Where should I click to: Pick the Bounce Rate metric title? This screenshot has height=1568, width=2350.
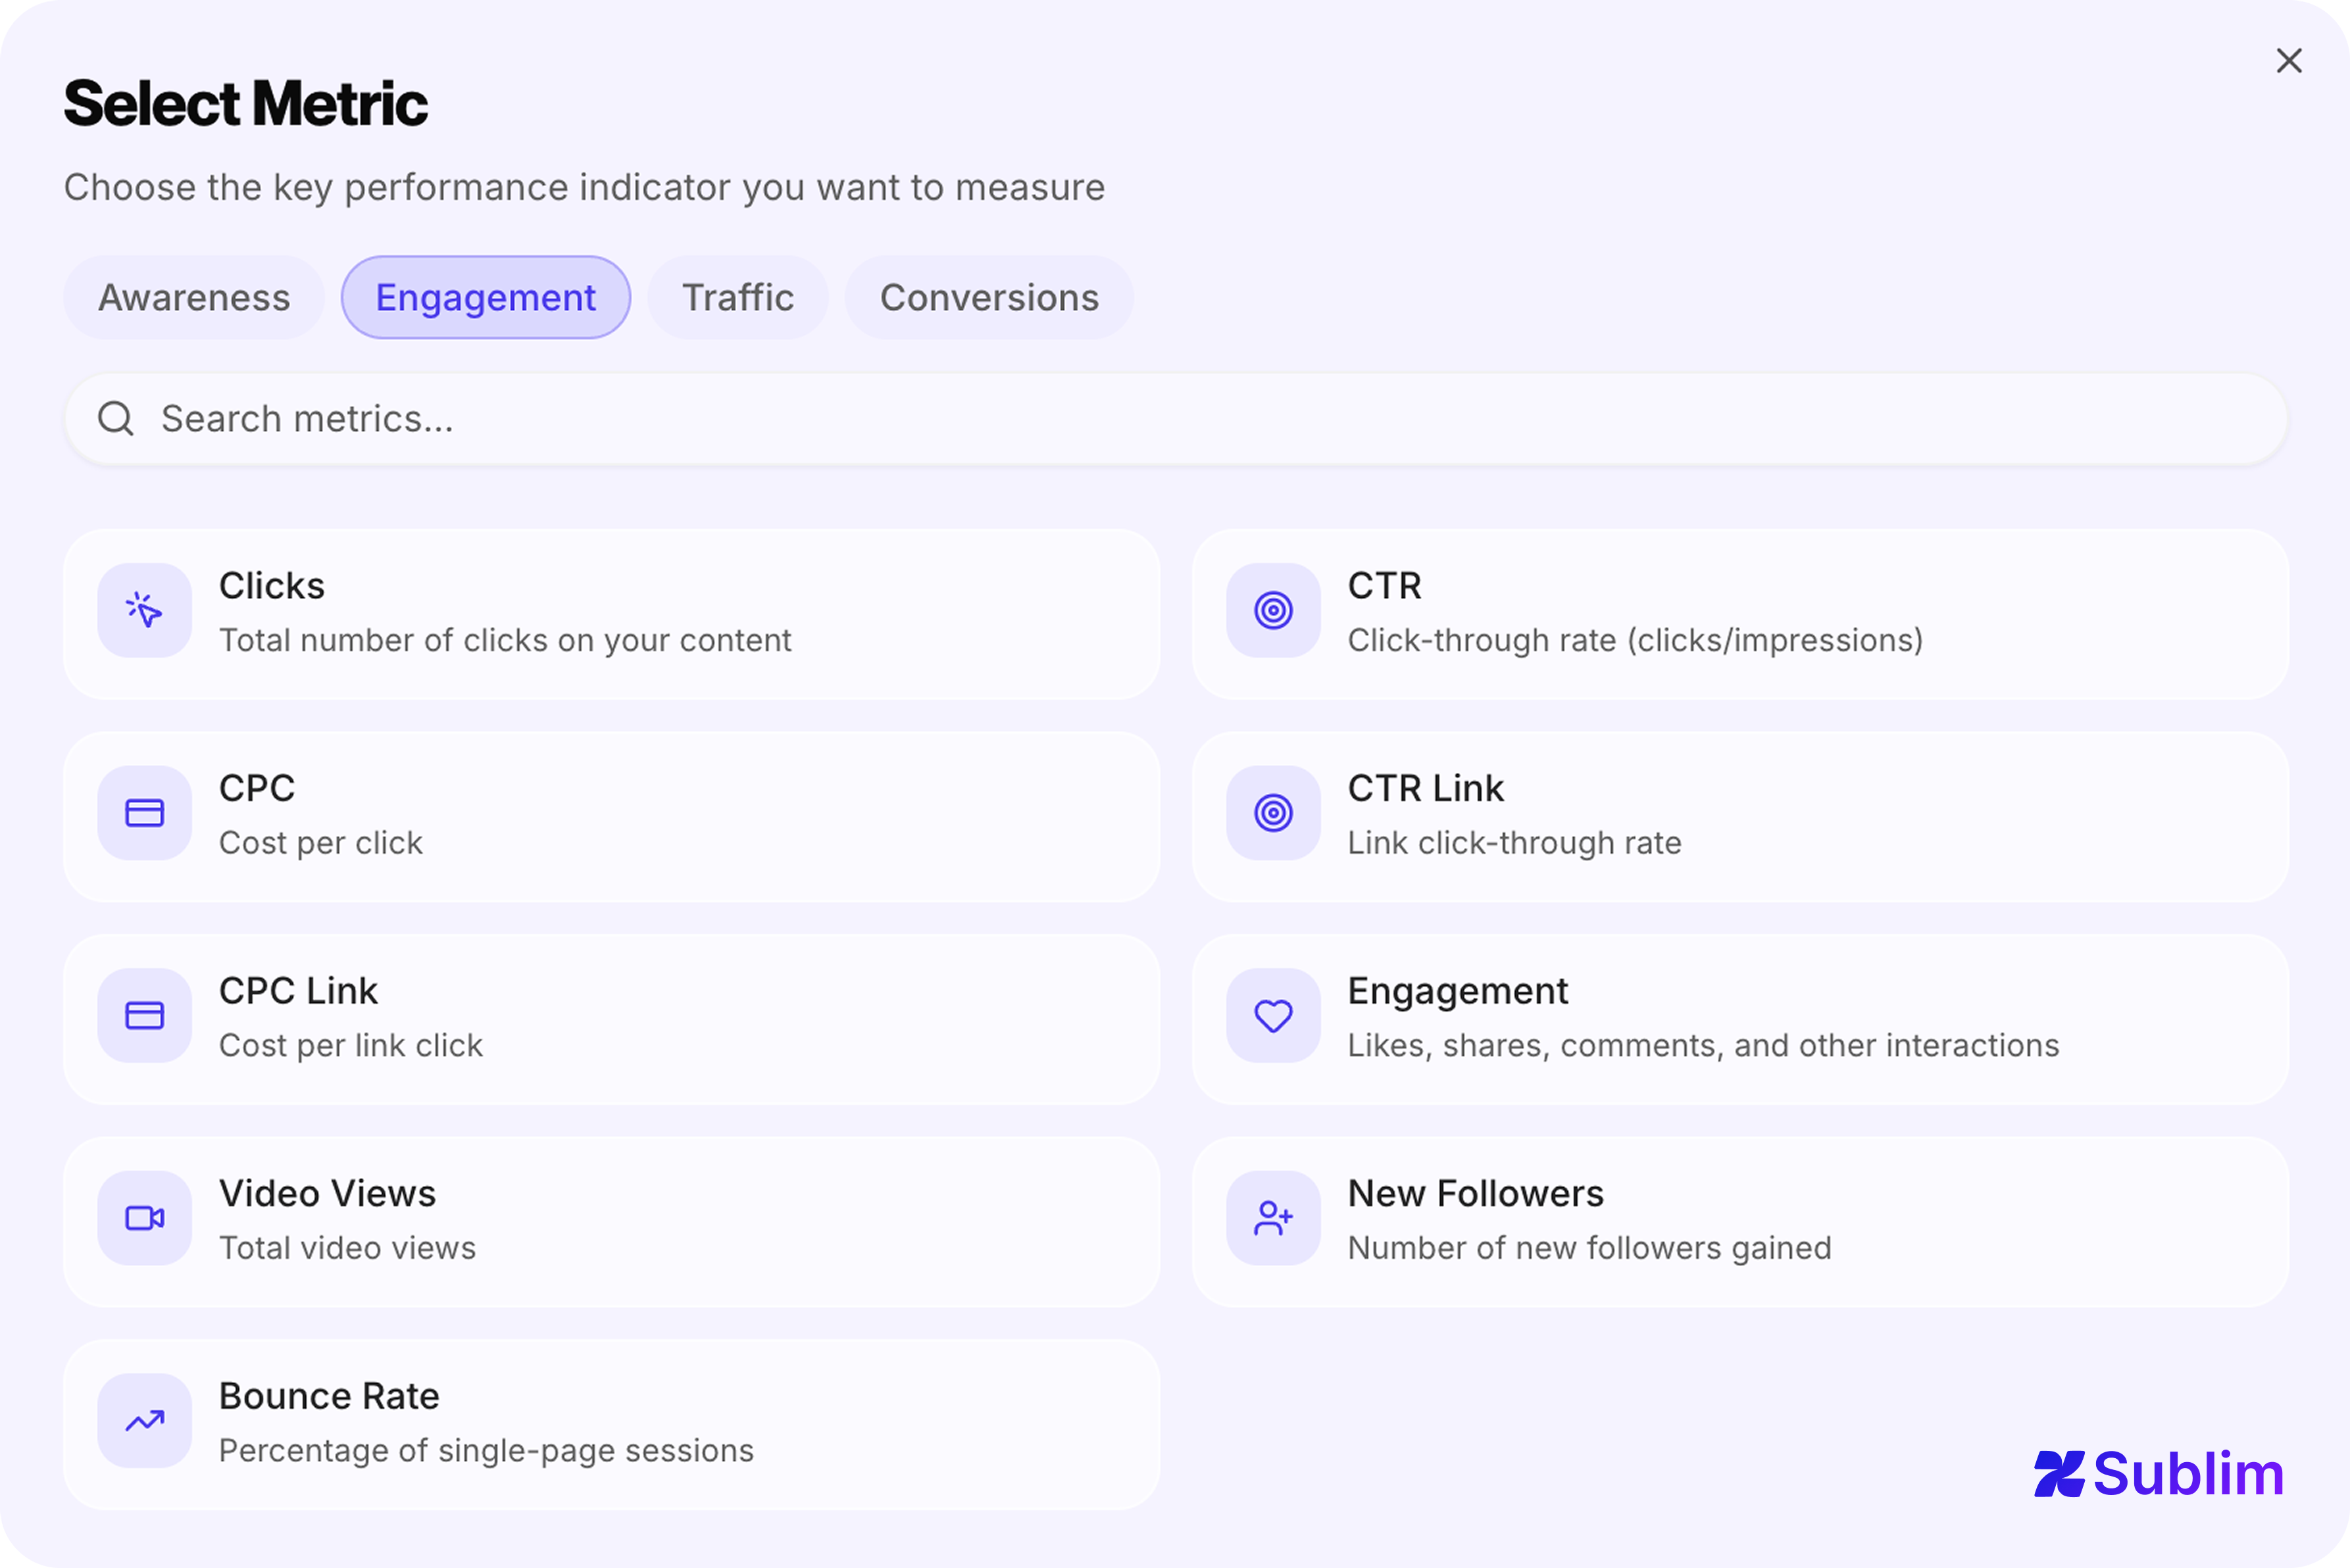pos(329,1396)
